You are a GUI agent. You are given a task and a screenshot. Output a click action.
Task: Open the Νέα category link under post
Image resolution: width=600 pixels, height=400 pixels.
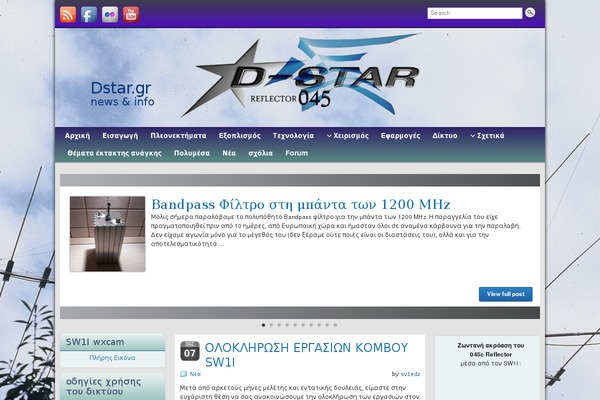pos(195,374)
